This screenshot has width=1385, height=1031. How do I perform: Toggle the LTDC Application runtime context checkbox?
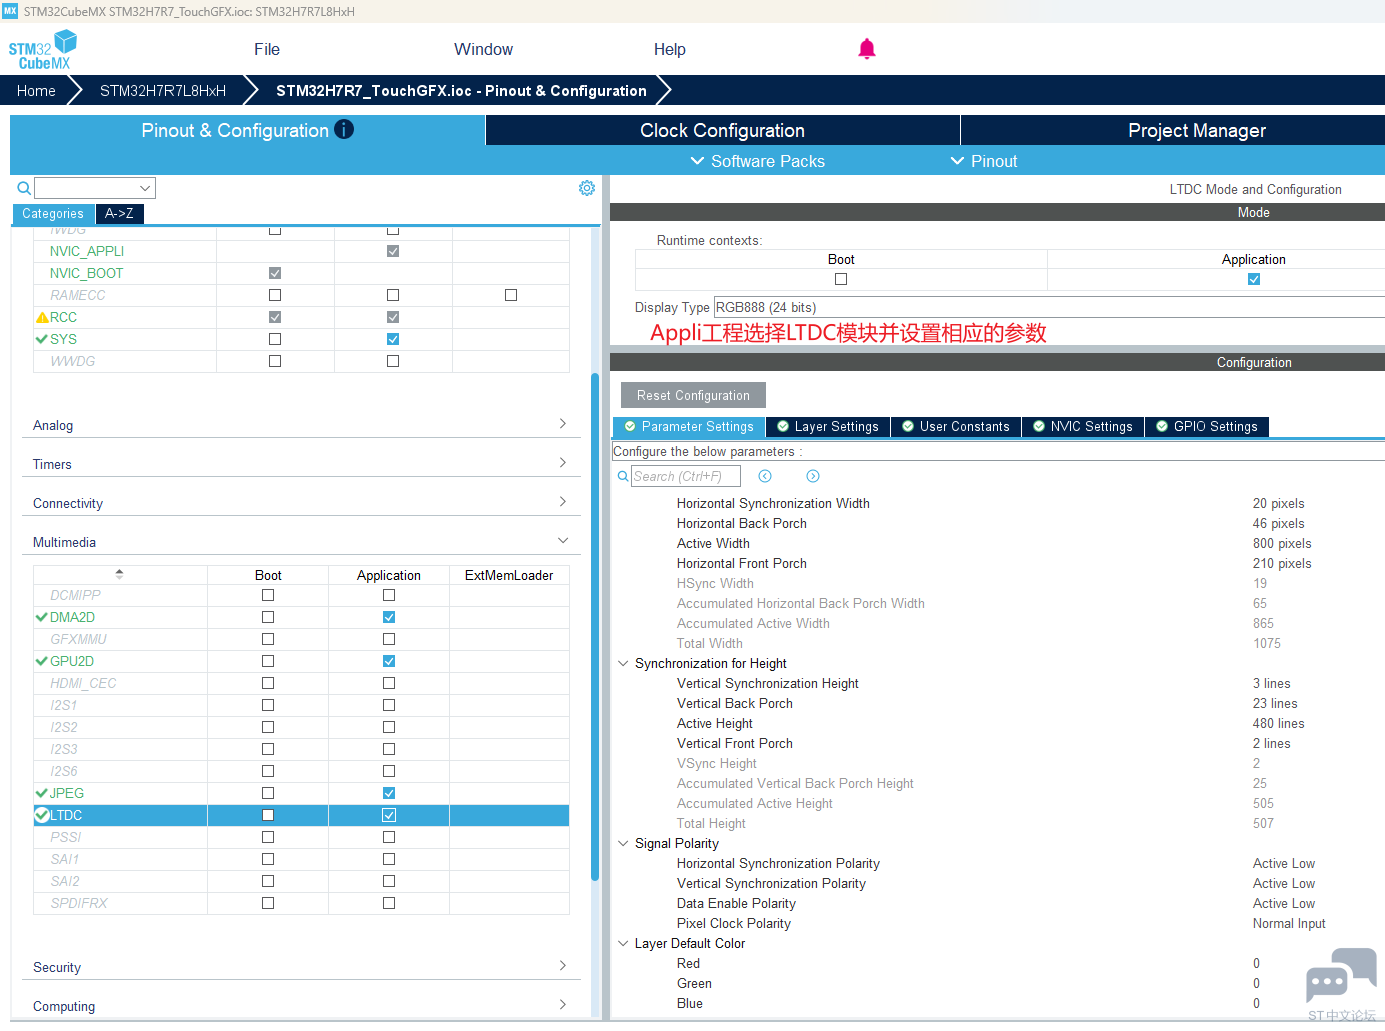pyautogui.click(x=1254, y=279)
